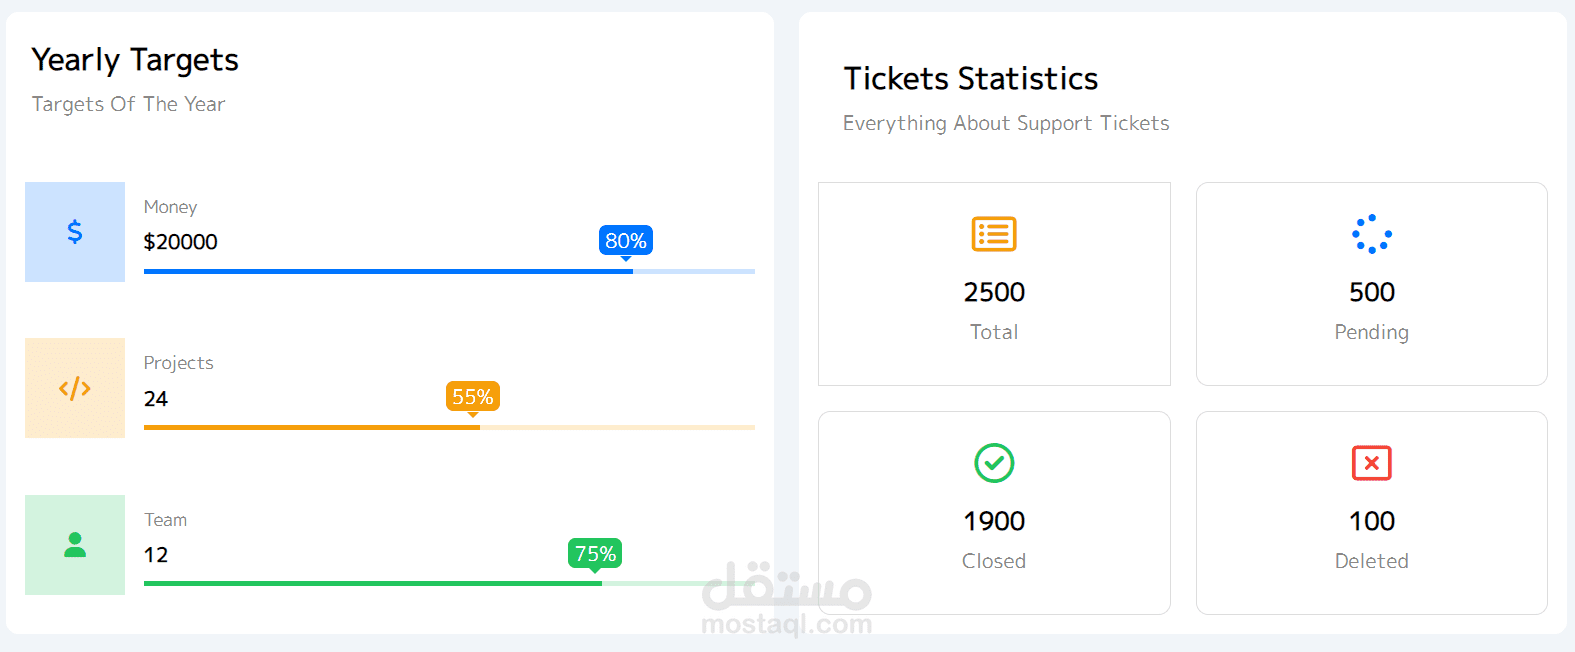Click the orange list Total tickets icon
Image resolution: width=1575 pixels, height=652 pixels.
point(994,234)
